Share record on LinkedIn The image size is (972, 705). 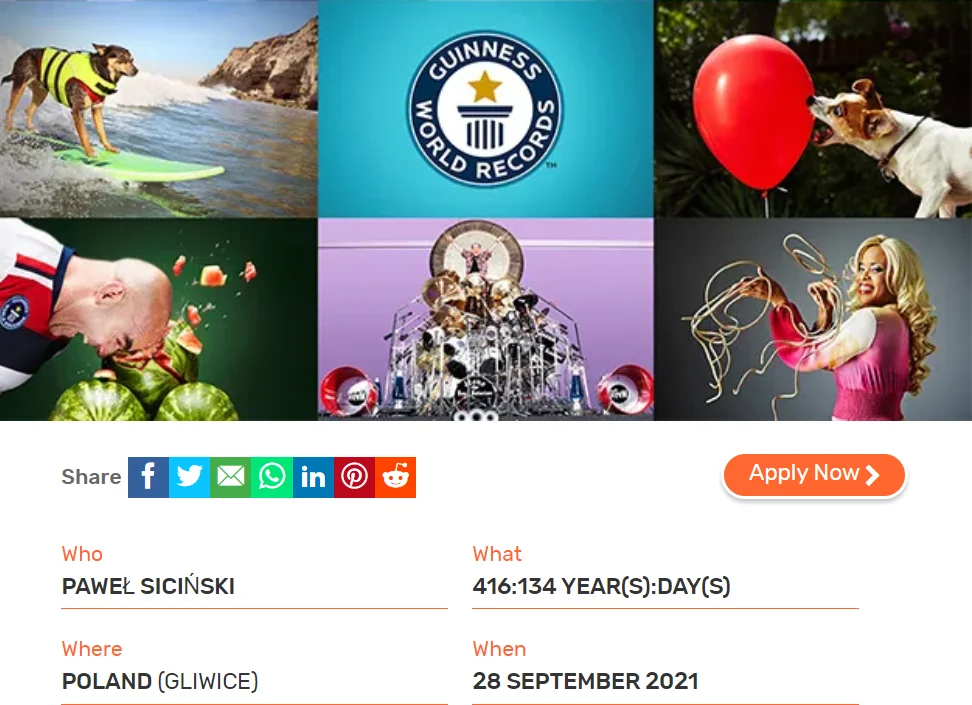coord(313,477)
